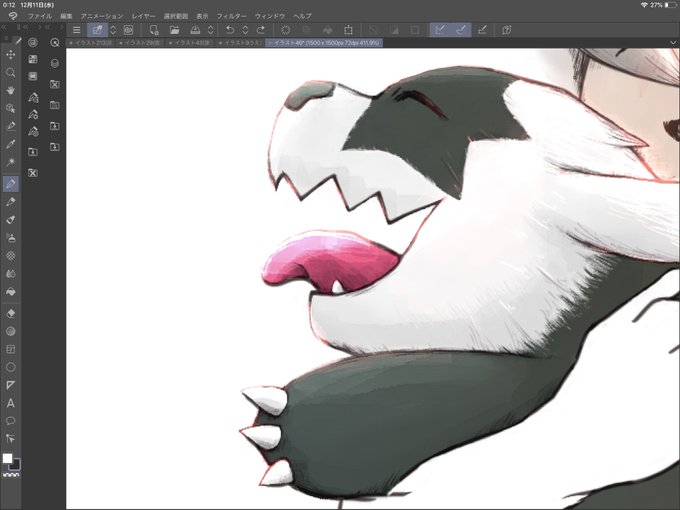Click the dark sub color swatch

click(16, 465)
